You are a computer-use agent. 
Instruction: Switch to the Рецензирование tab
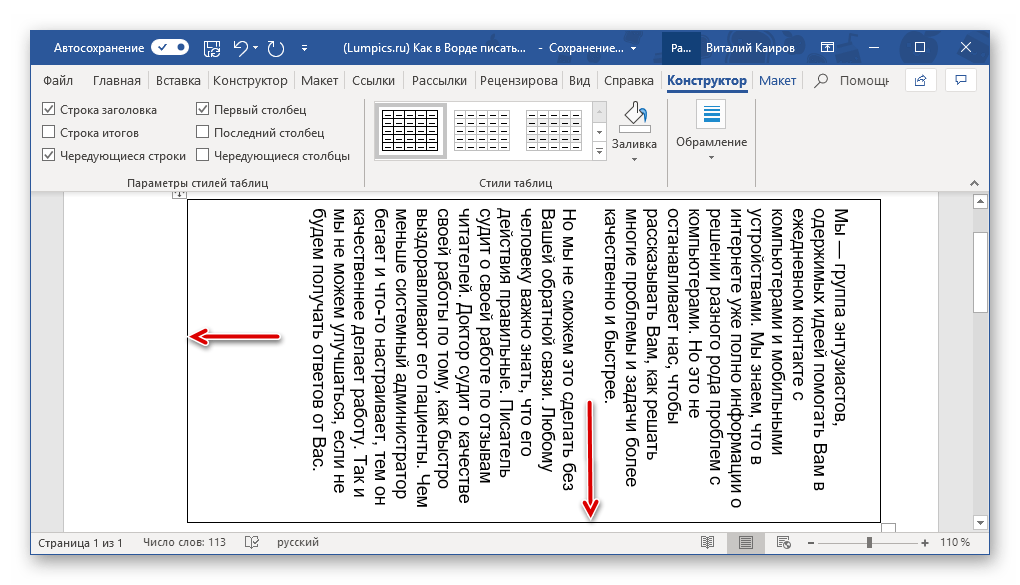click(518, 81)
